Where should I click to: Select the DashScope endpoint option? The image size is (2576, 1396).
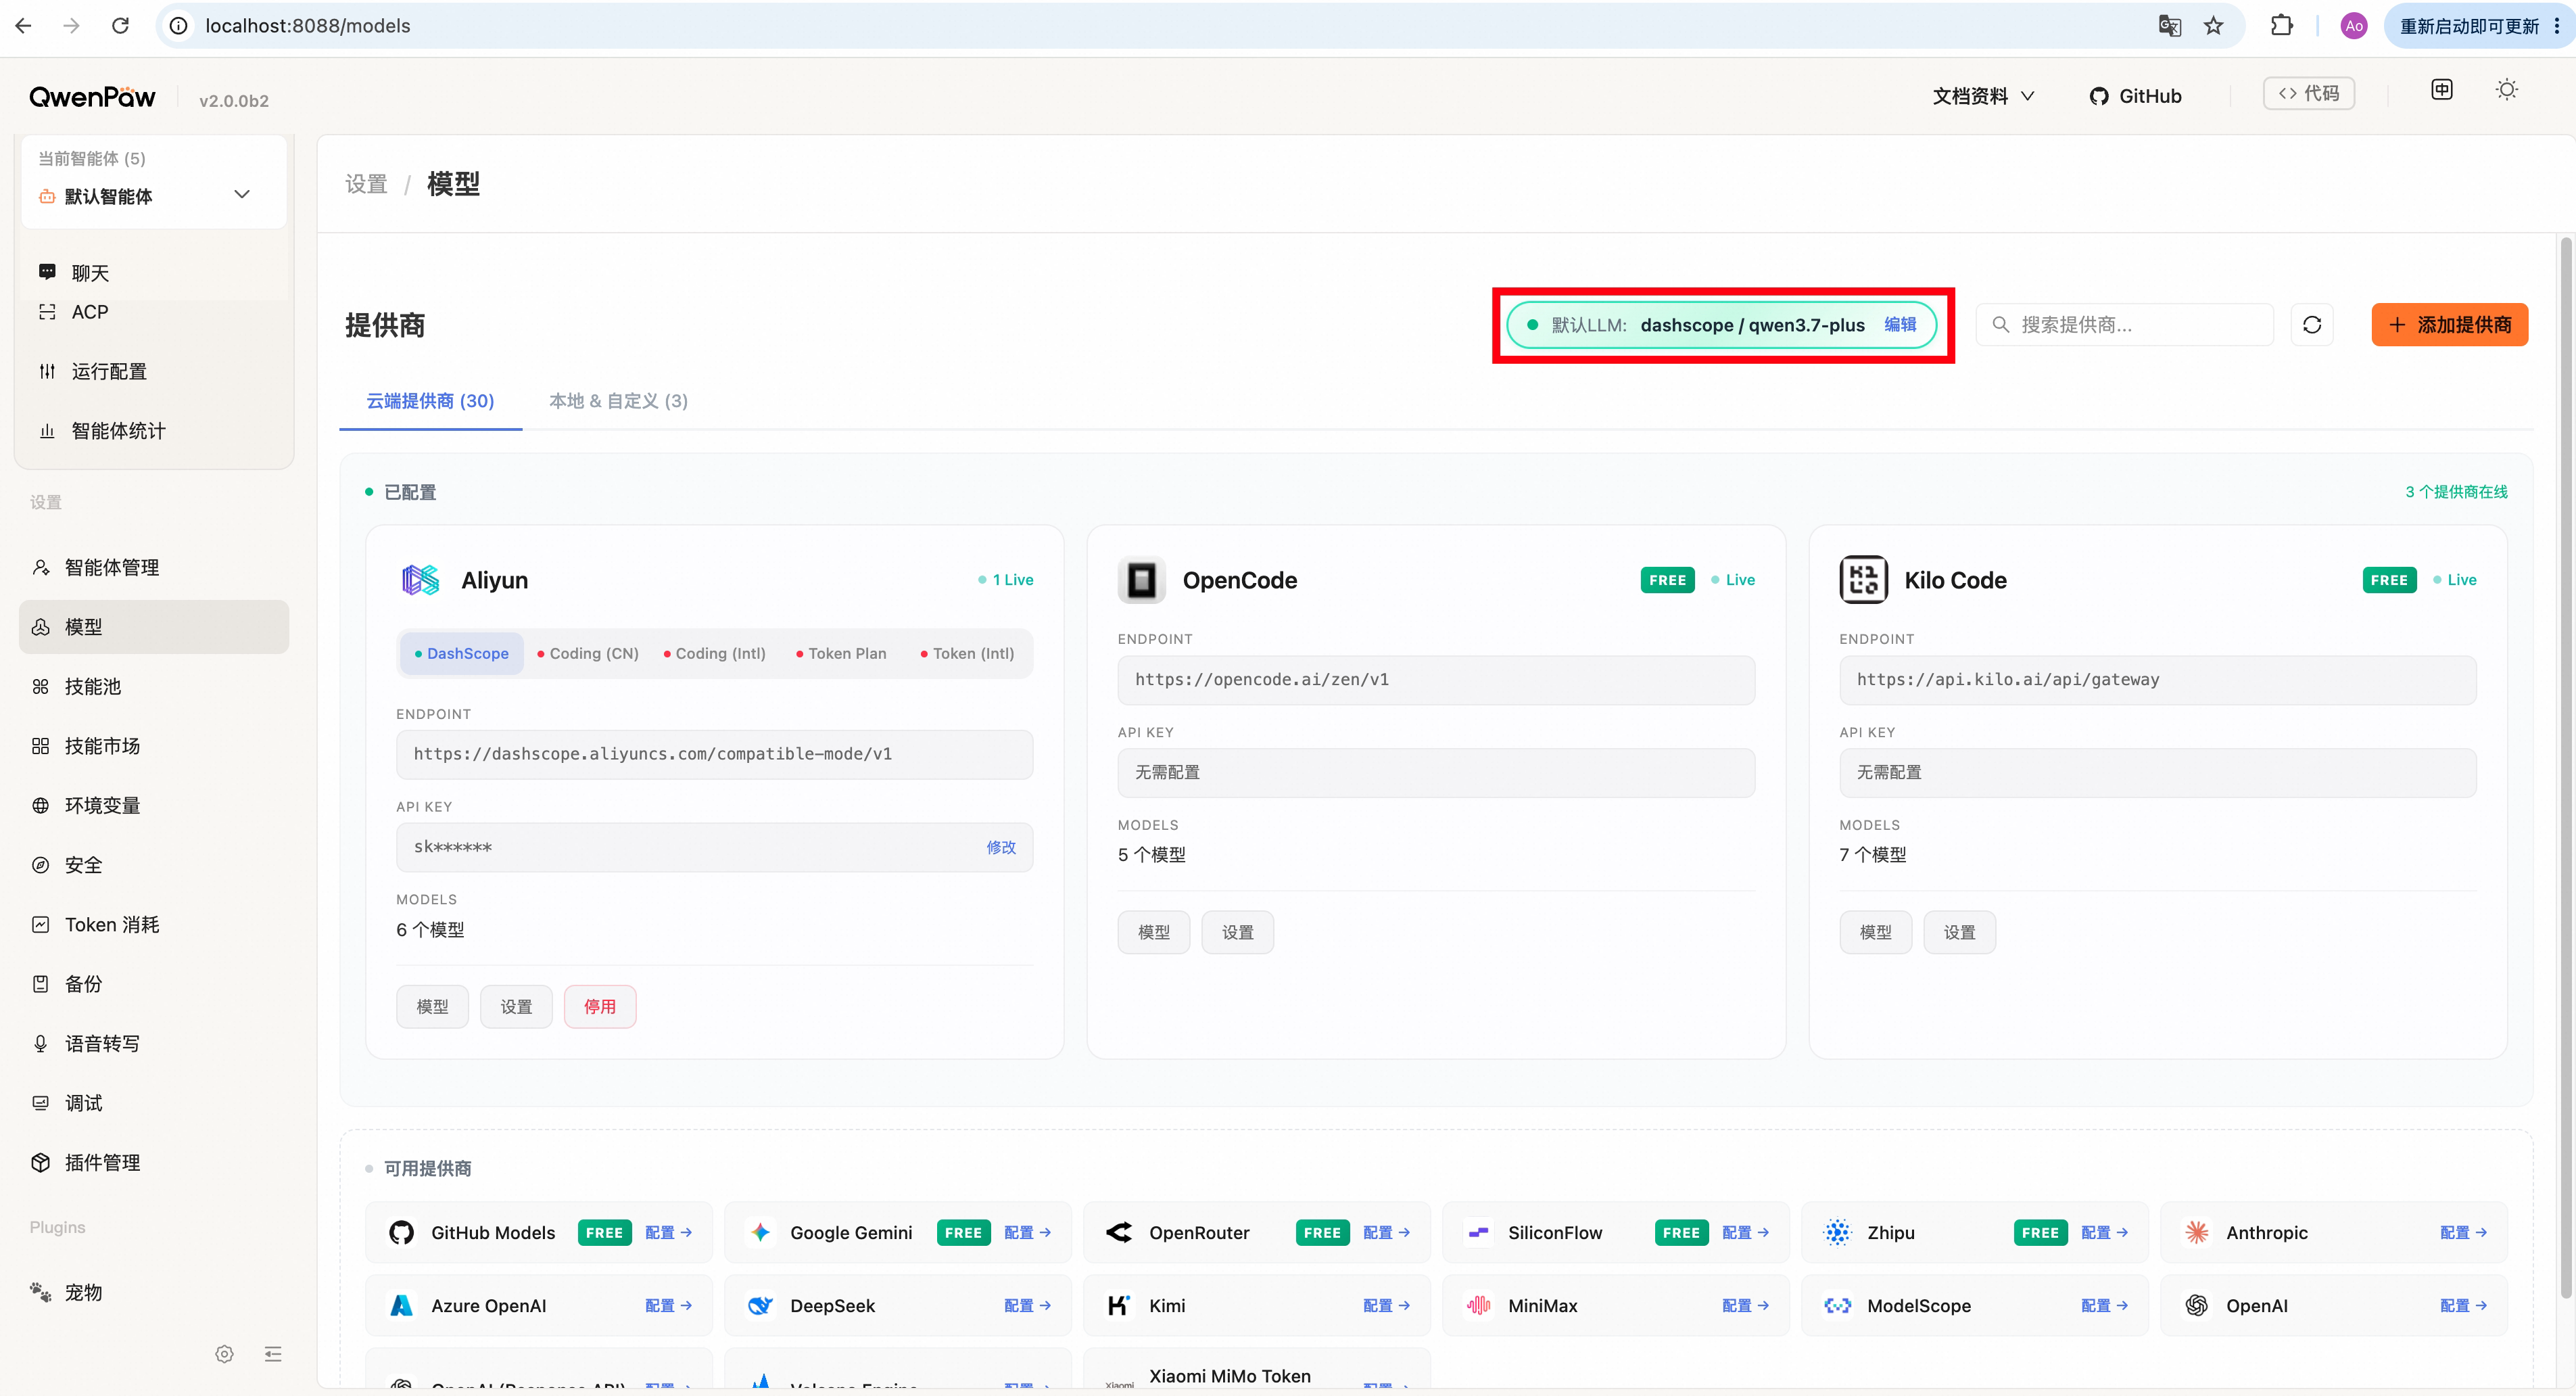pyautogui.click(x=461, y=654)
